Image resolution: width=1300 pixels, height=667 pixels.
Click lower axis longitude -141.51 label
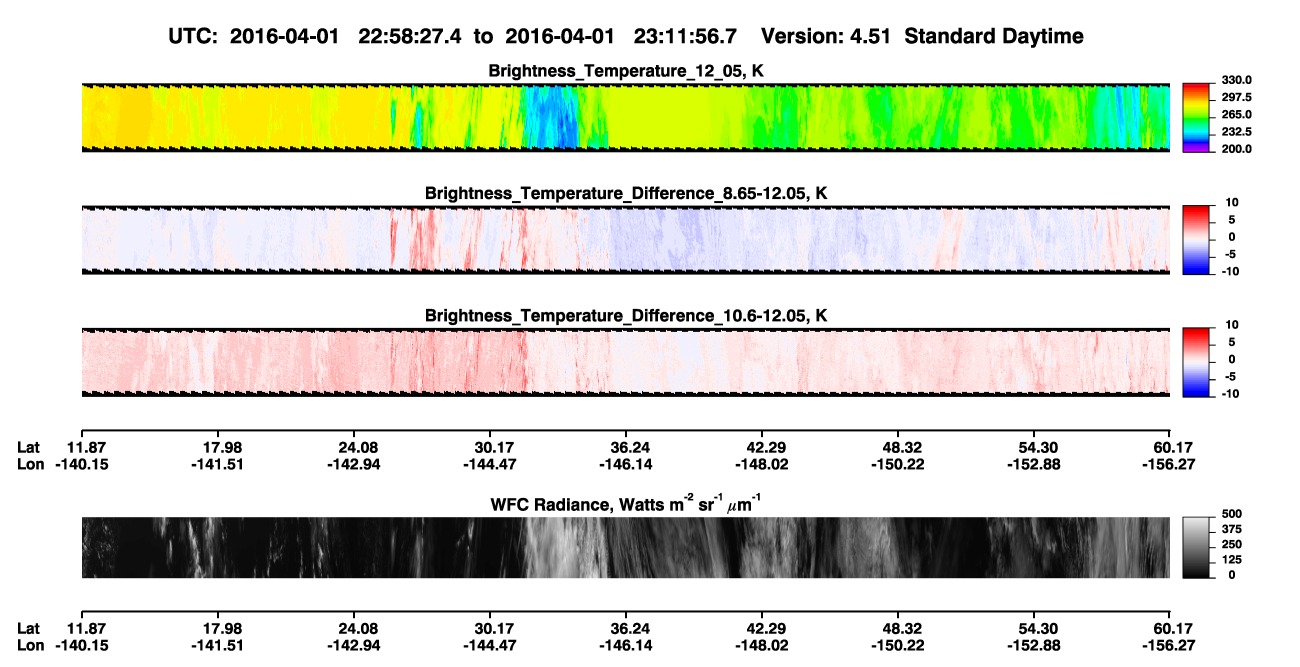click(x=219, y=646)
